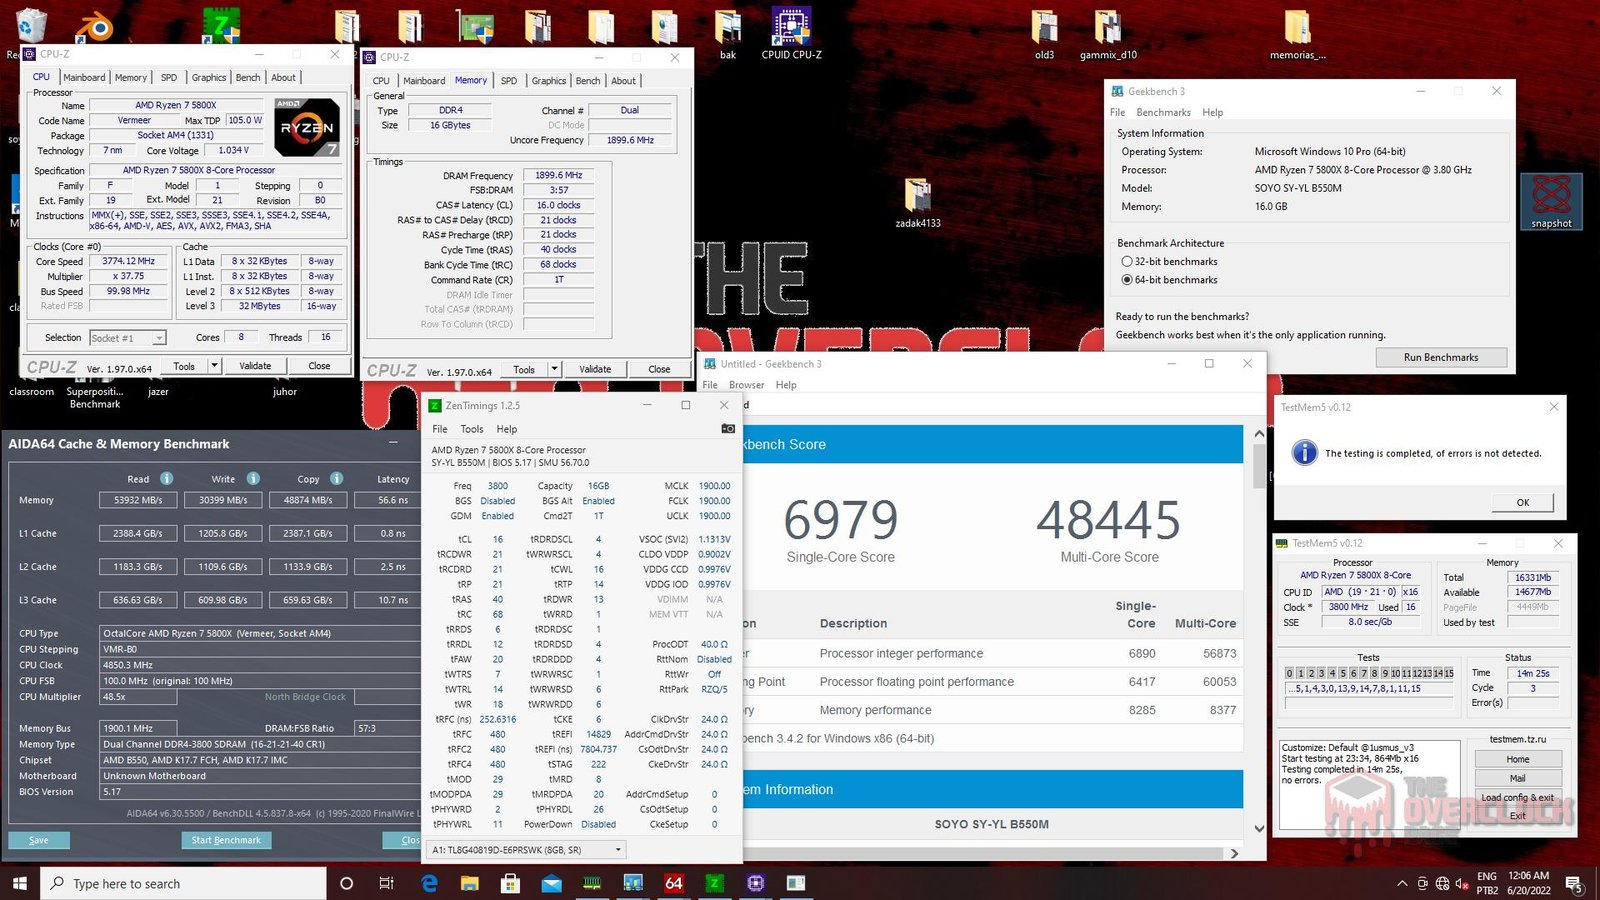Open Microsoft Edge from the taskbar
The height and width of the screenshot is (900, 1600).
(x=429, y=883)
